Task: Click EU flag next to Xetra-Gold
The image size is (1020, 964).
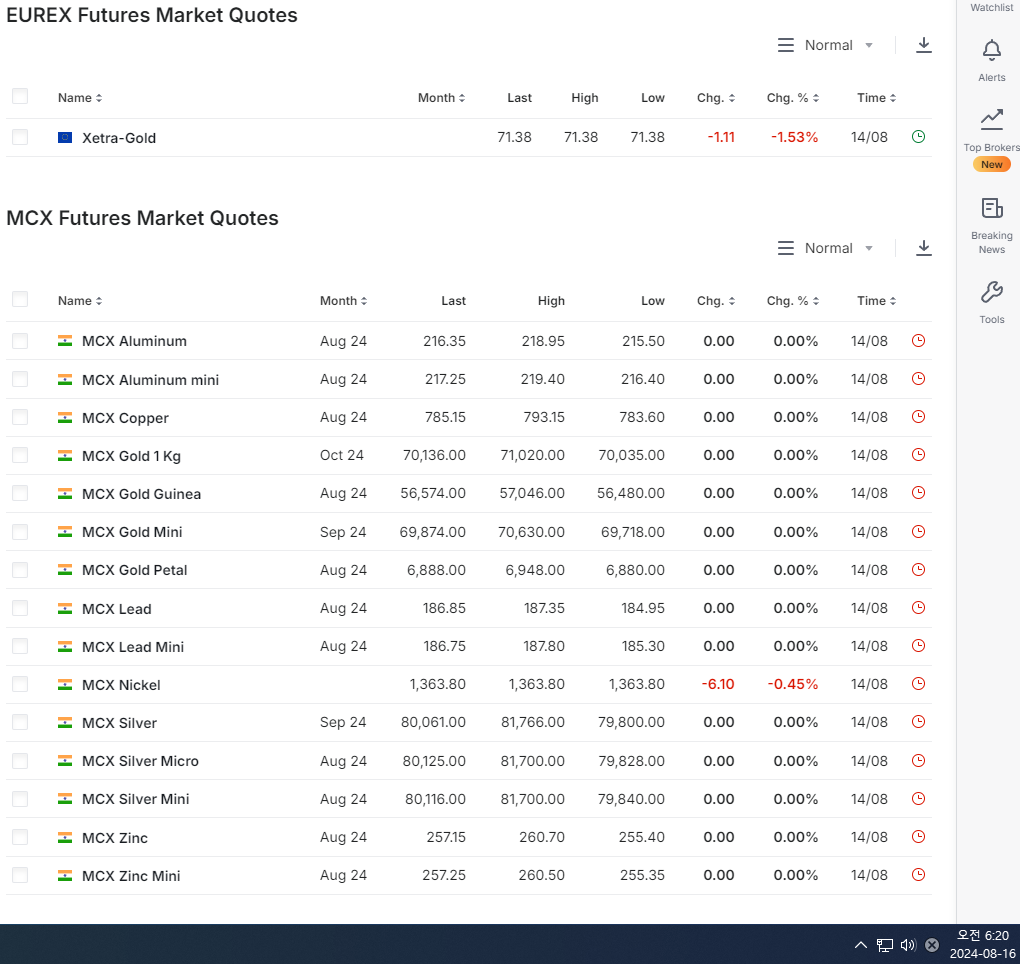Action: coord(64,137)
